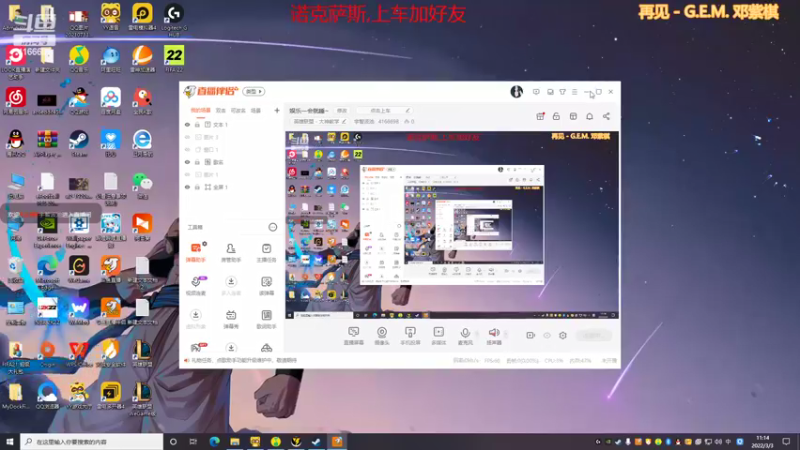The height and width of the screenshot is (450, 800).
Task: Toggle visibility of the 文本 1 layer
Action: pyautogui.click(x=187, y=124)
